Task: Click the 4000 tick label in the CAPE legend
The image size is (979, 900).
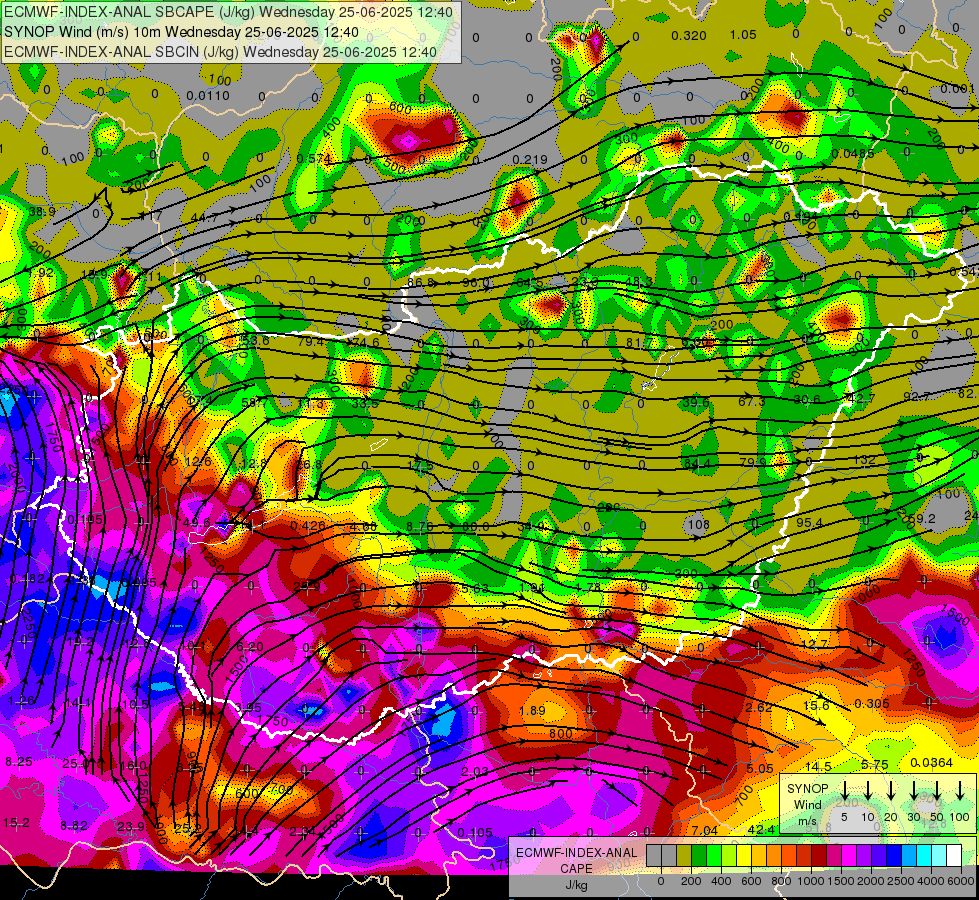Action: click(931, 881)
